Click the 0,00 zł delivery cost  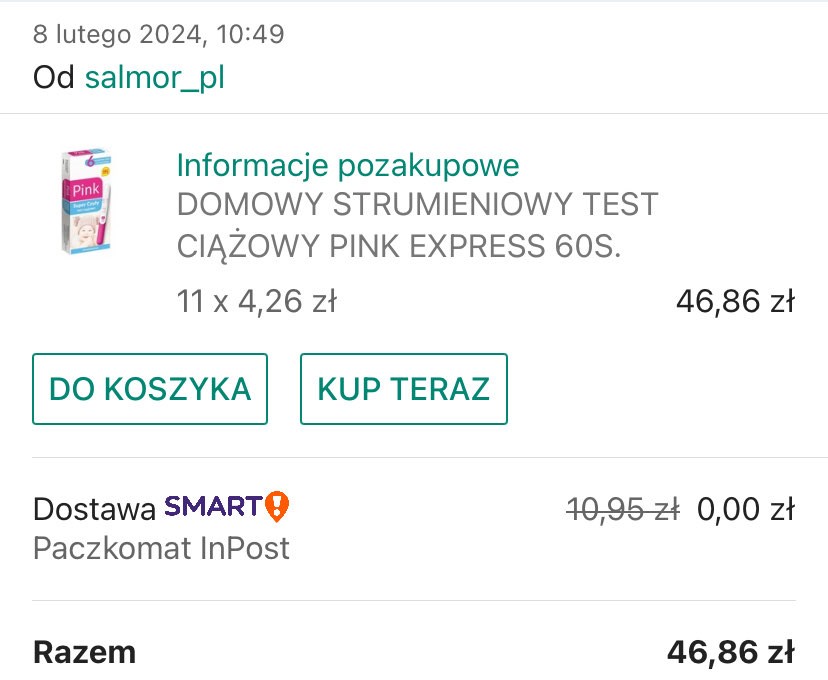745,509
